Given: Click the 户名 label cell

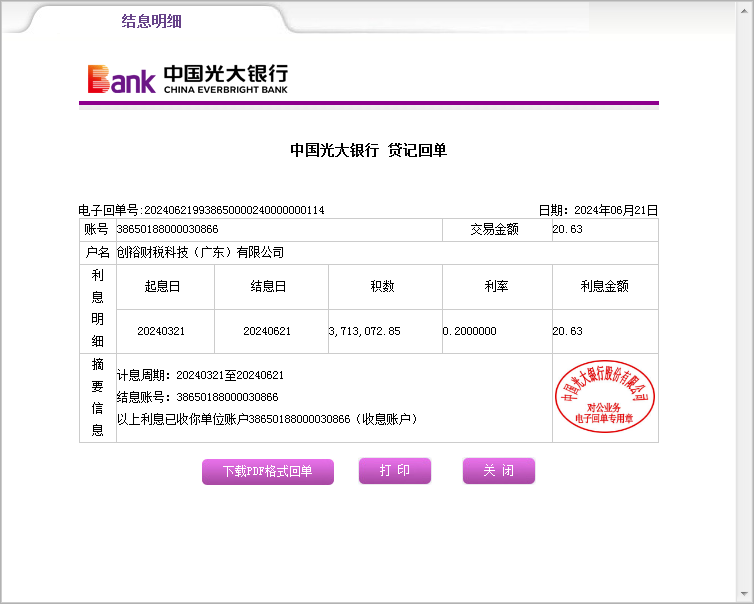Looking at the screenshot, I should (98, 252).
